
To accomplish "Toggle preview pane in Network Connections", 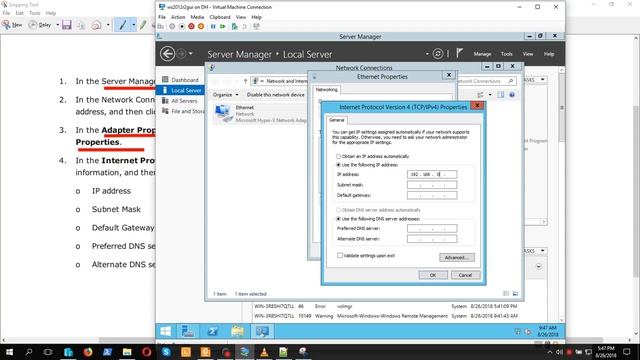I will click(501, 95).
